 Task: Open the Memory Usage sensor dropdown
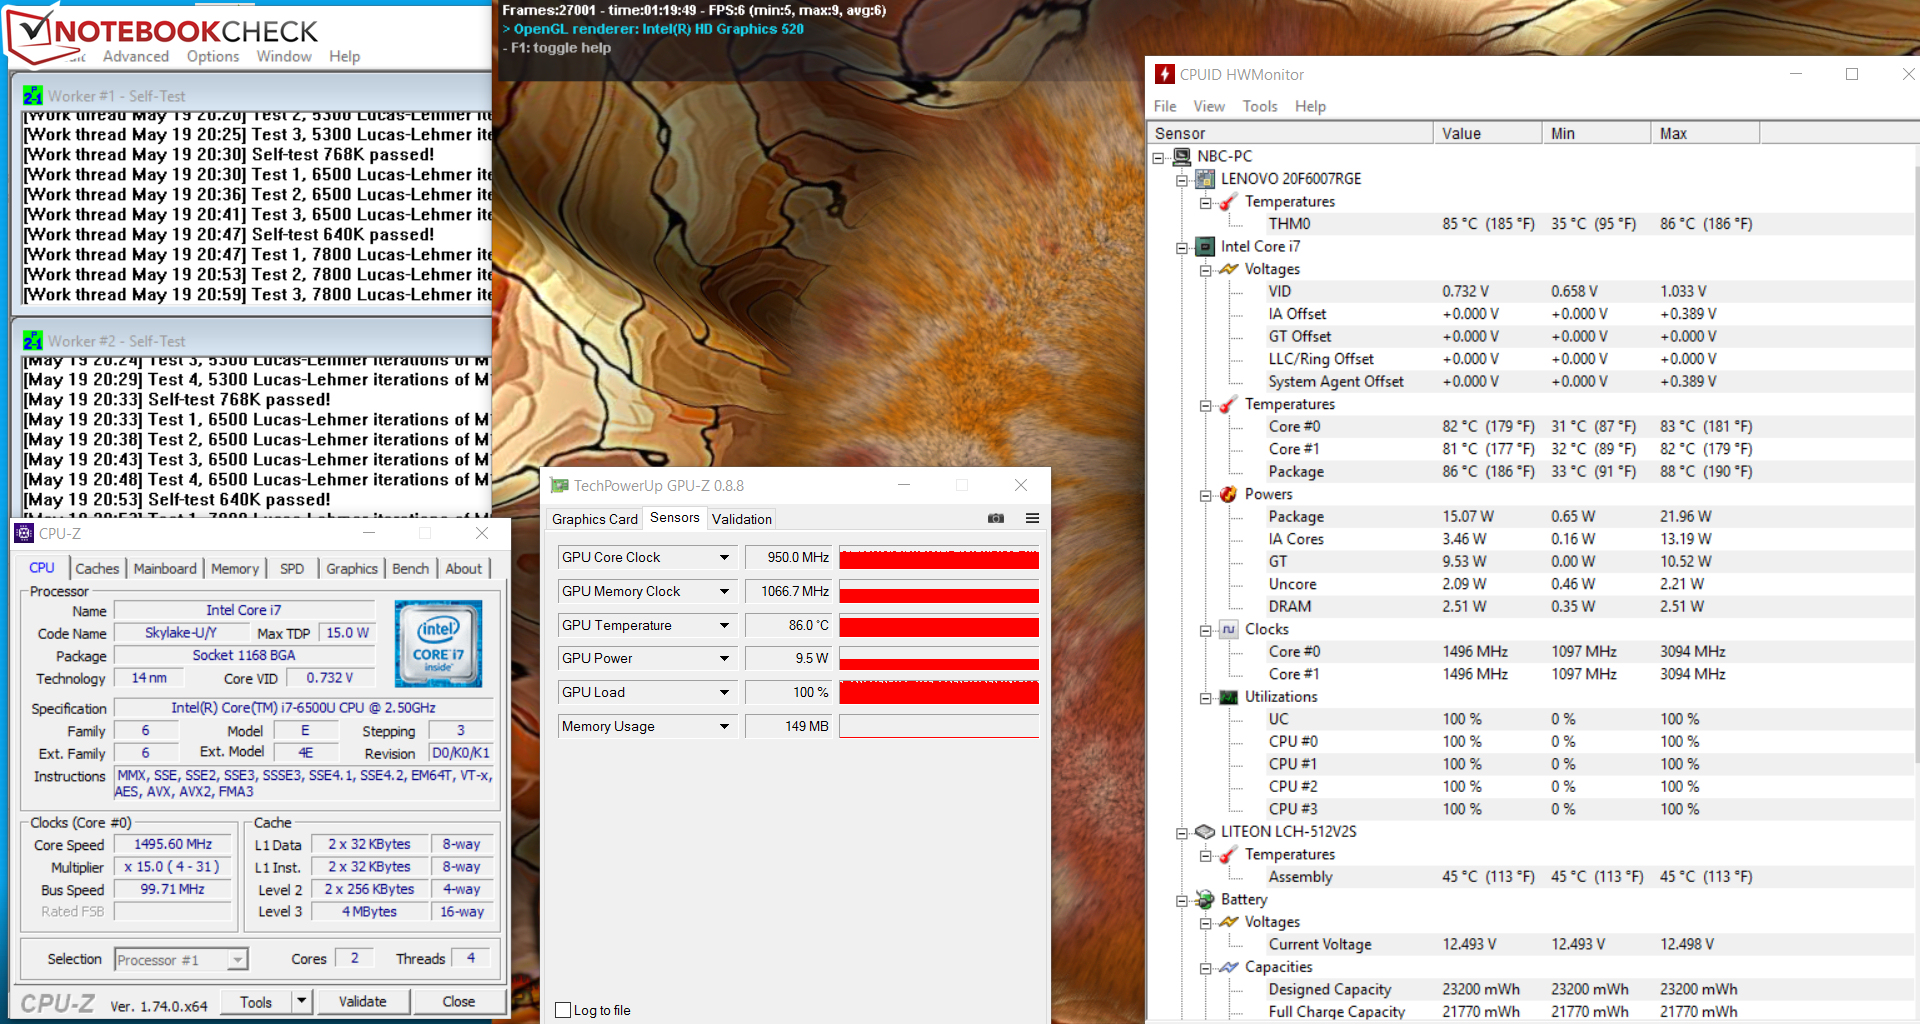pos(725,727)
